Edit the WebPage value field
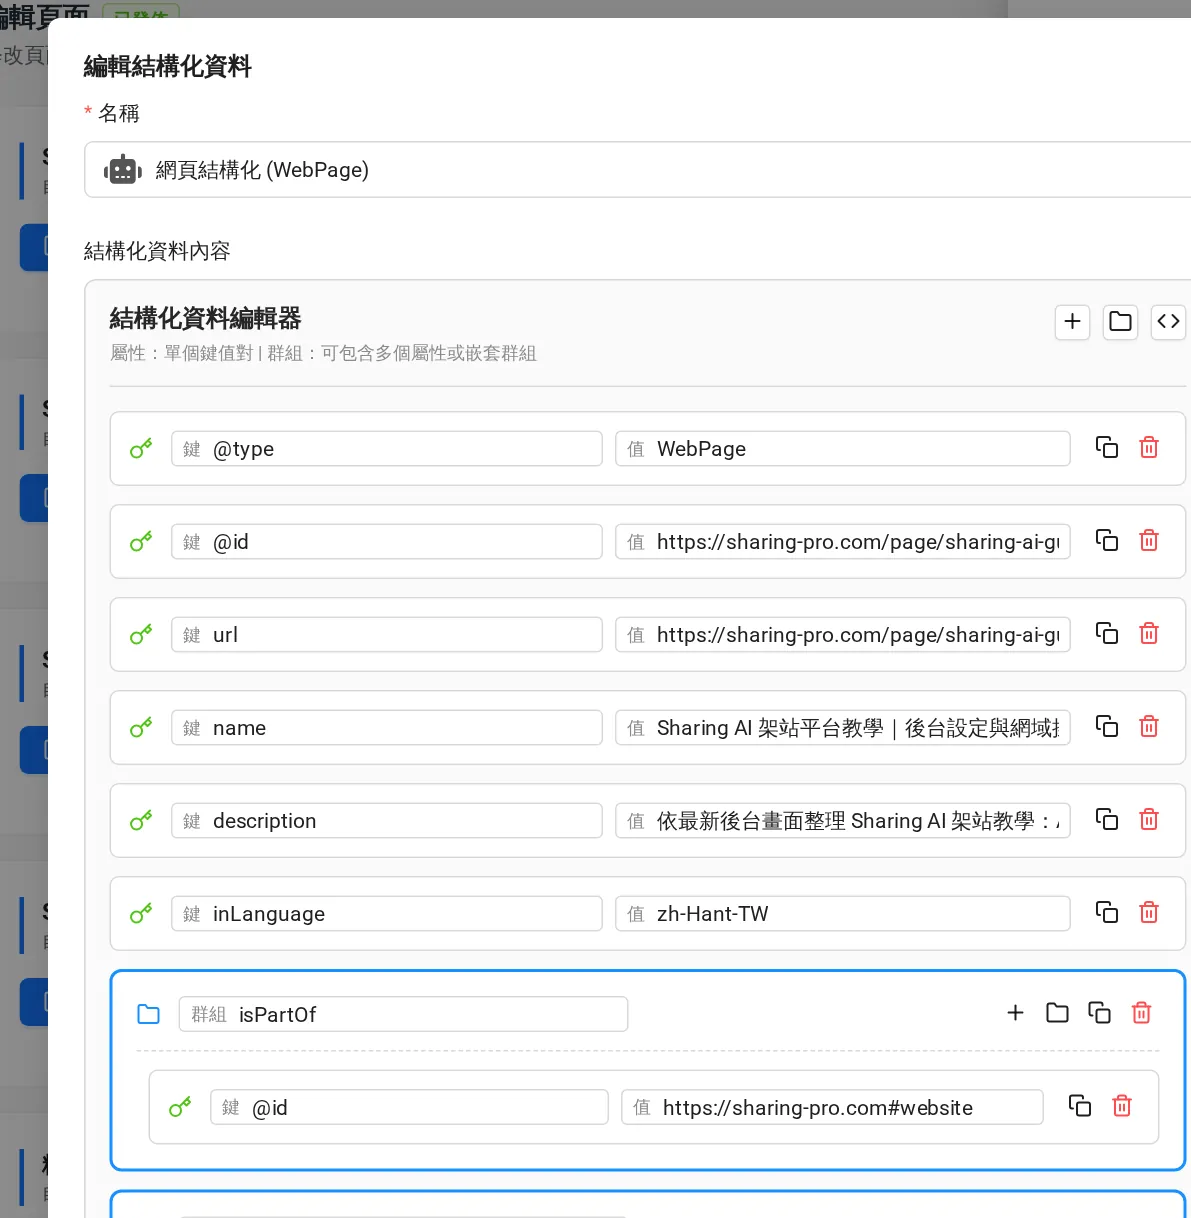The height and width of the screenshot is (1218, 1191). pyautogui.click(x=843, y=449)
